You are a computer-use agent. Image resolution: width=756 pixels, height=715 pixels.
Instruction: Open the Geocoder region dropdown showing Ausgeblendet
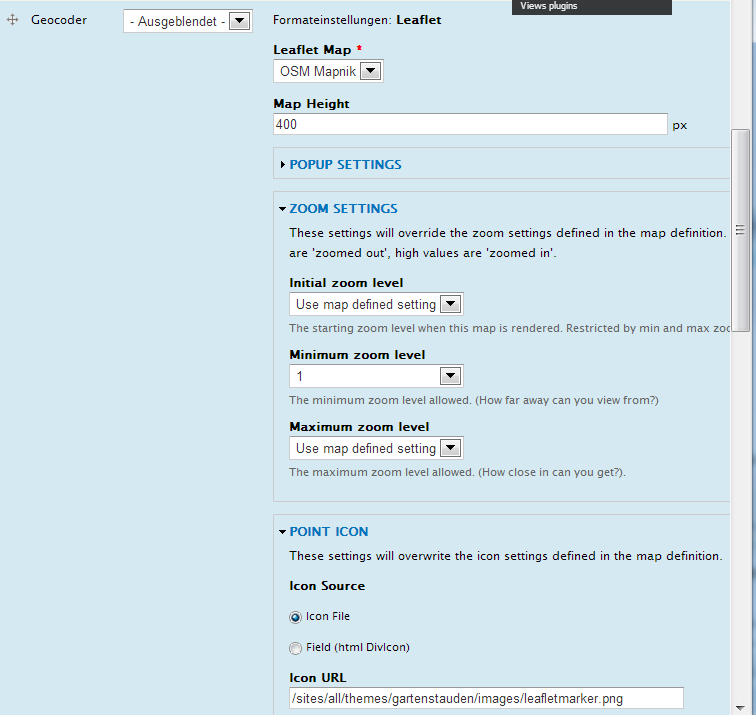point(188,21)
